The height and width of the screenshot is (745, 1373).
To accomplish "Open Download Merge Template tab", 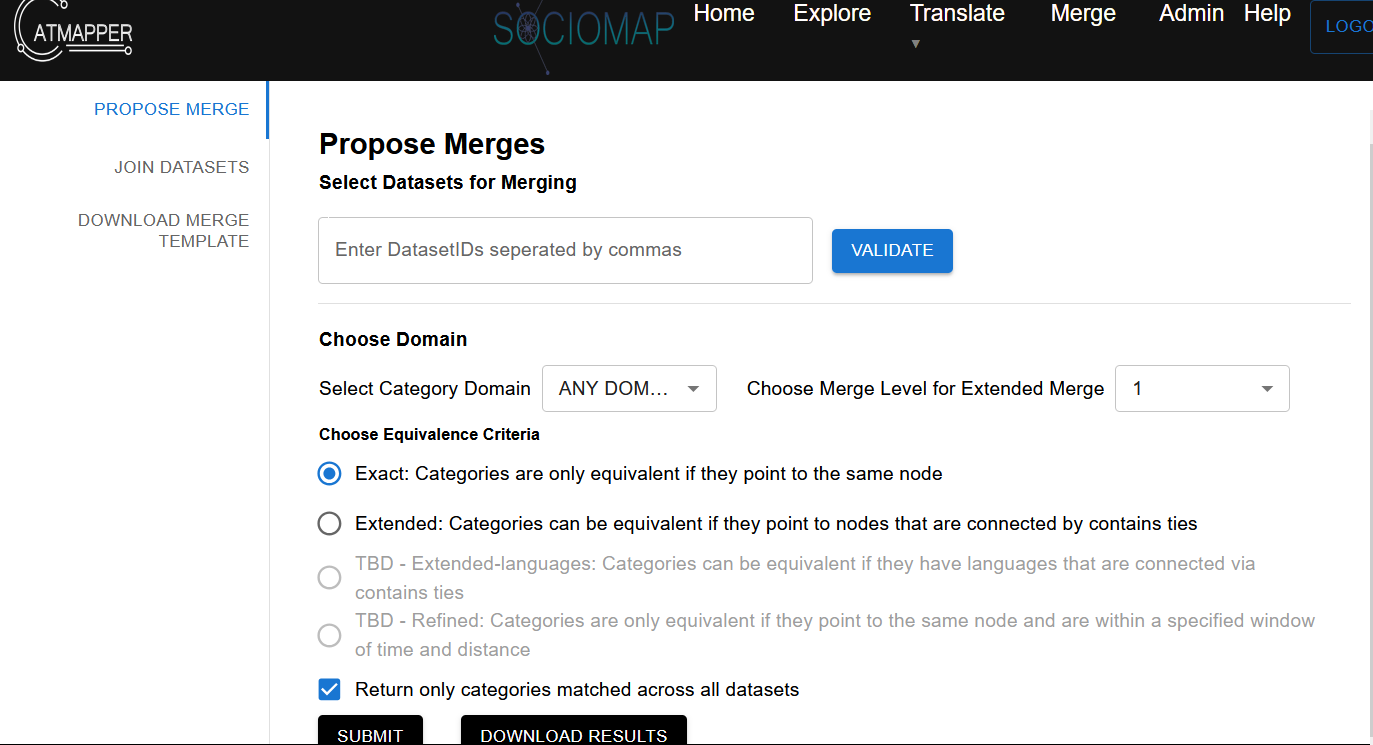I will tap(164, 230).
